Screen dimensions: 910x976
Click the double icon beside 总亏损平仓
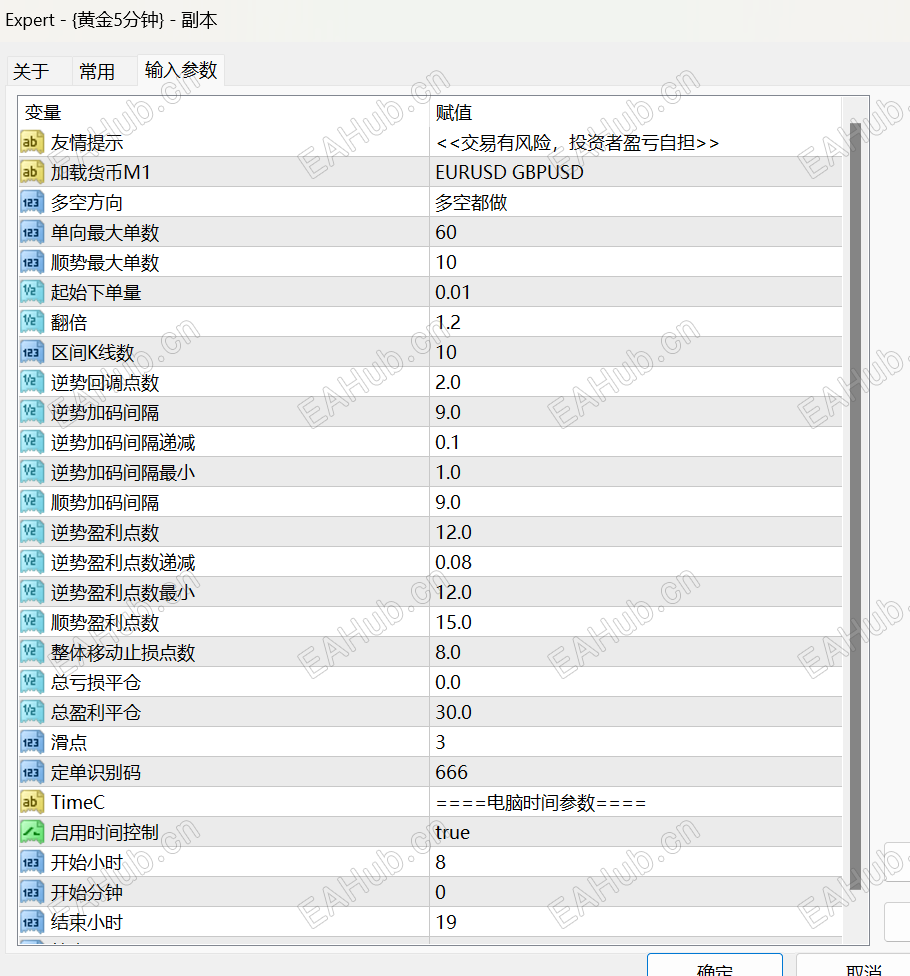pos(32,682)
